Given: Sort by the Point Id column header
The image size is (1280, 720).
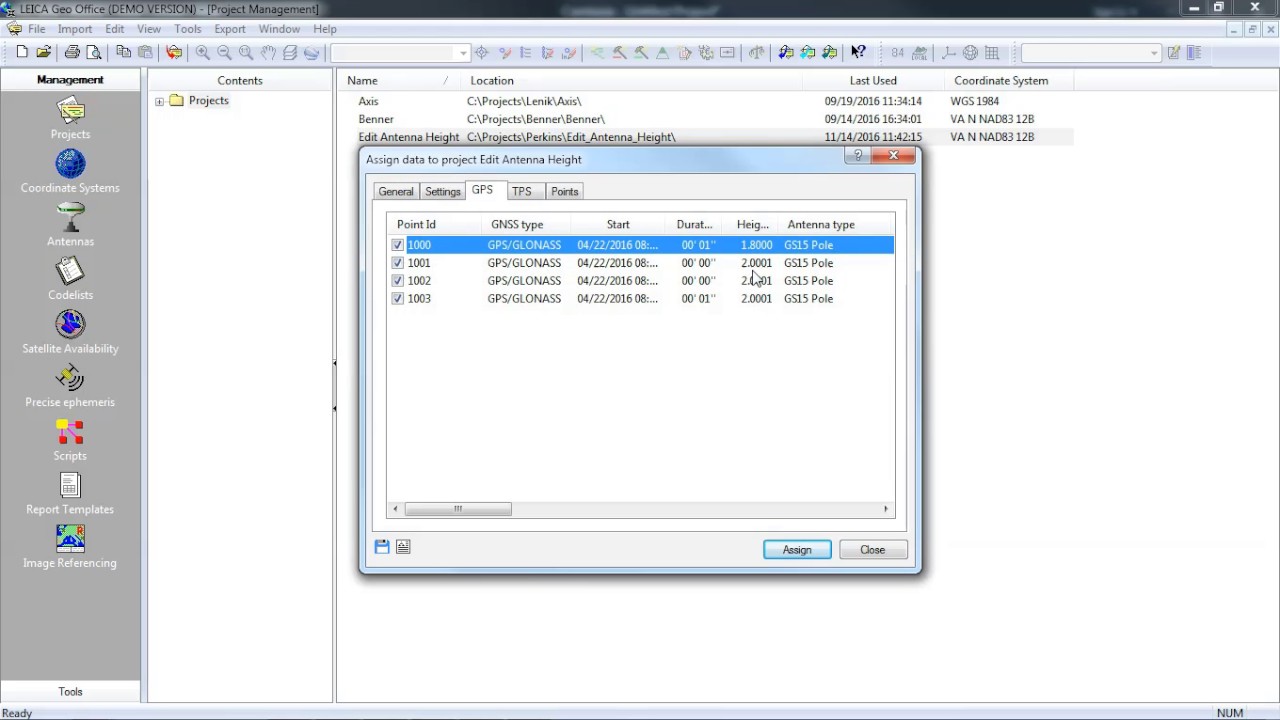Looking at the screenshot, I should (x=433, y=224).
